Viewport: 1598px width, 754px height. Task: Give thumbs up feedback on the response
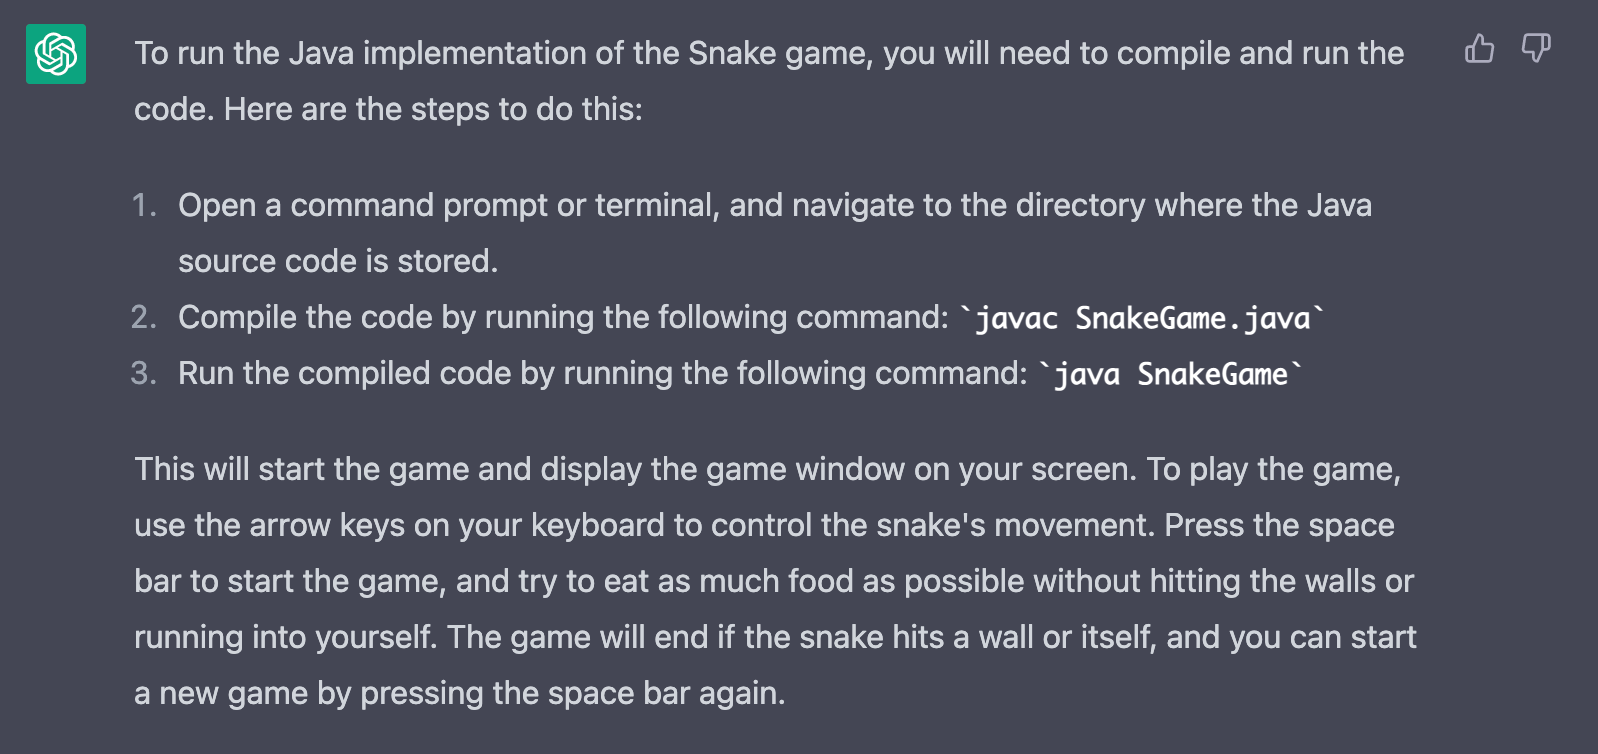click(1480, 48)
